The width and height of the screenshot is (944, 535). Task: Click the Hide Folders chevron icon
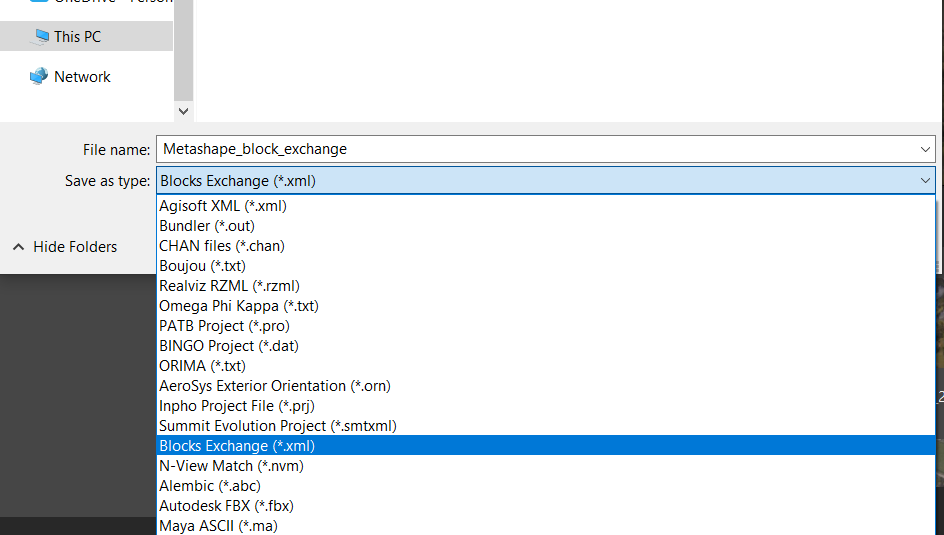(19, 247)
